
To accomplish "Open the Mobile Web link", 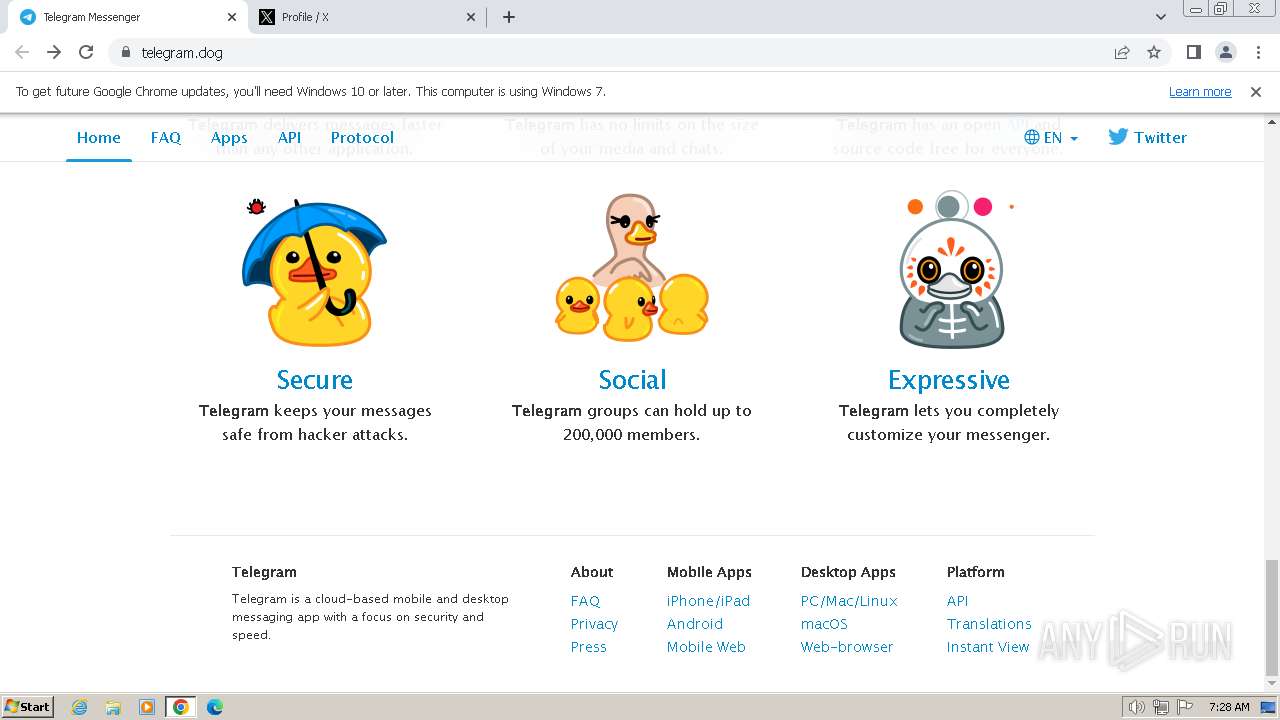I will point(706,647).
